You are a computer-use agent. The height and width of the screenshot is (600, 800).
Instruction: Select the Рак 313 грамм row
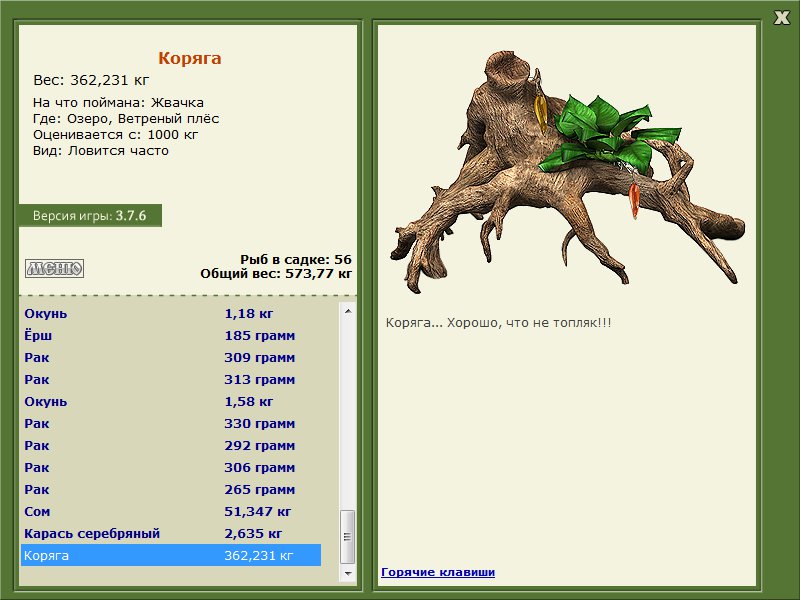point(171,379)
